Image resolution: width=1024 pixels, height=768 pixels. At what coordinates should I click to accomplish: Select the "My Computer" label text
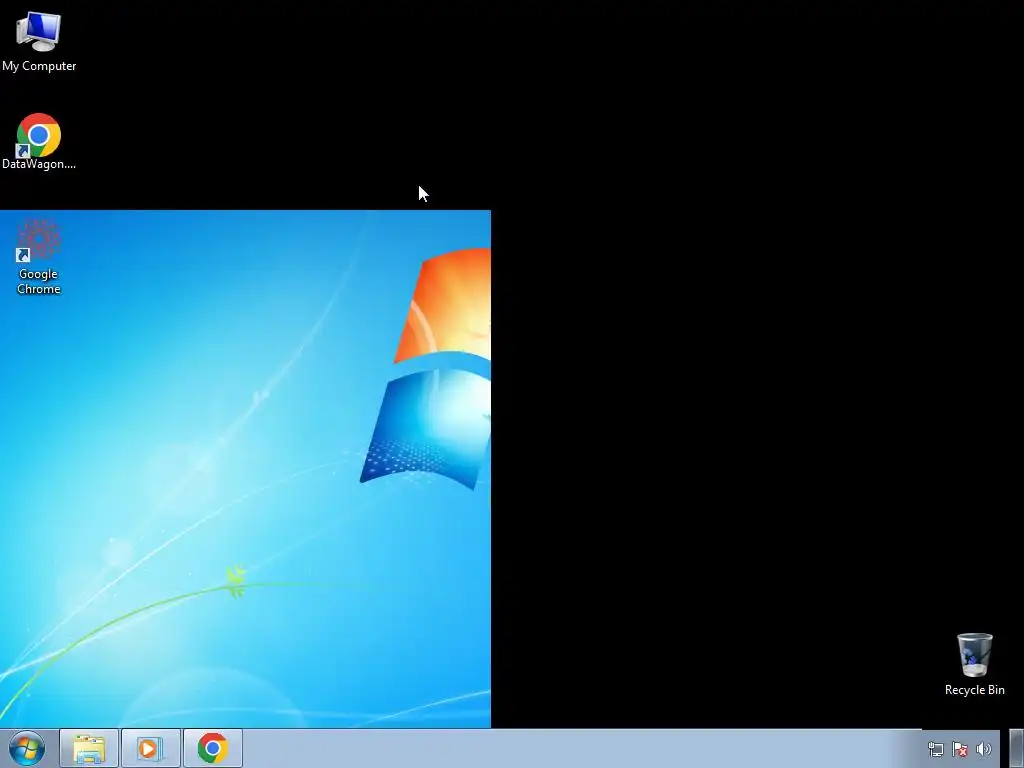(x=39, y=66)
